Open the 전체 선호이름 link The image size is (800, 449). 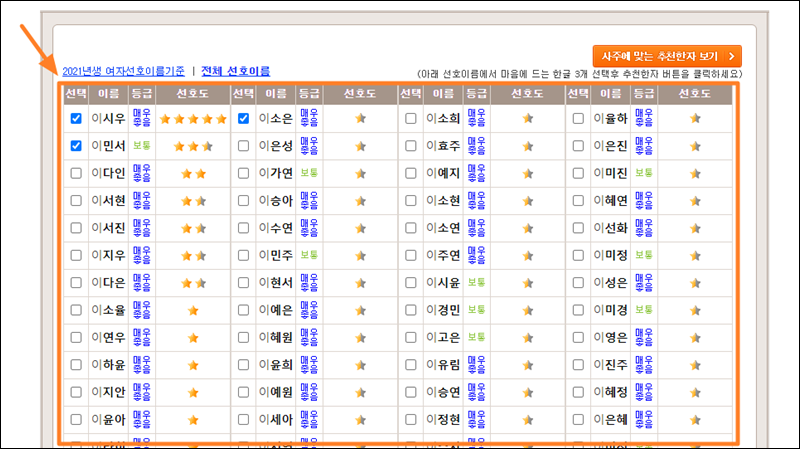click(236, 71)
